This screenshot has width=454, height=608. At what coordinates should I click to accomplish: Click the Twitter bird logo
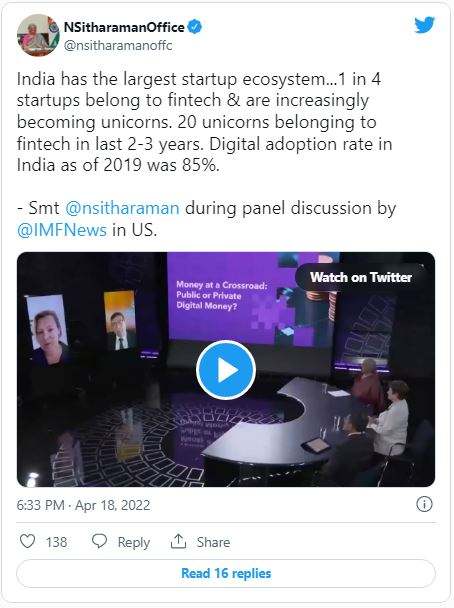425,26
